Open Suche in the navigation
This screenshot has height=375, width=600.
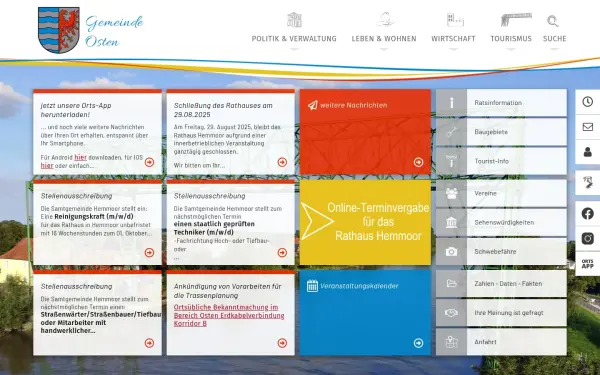554,39
